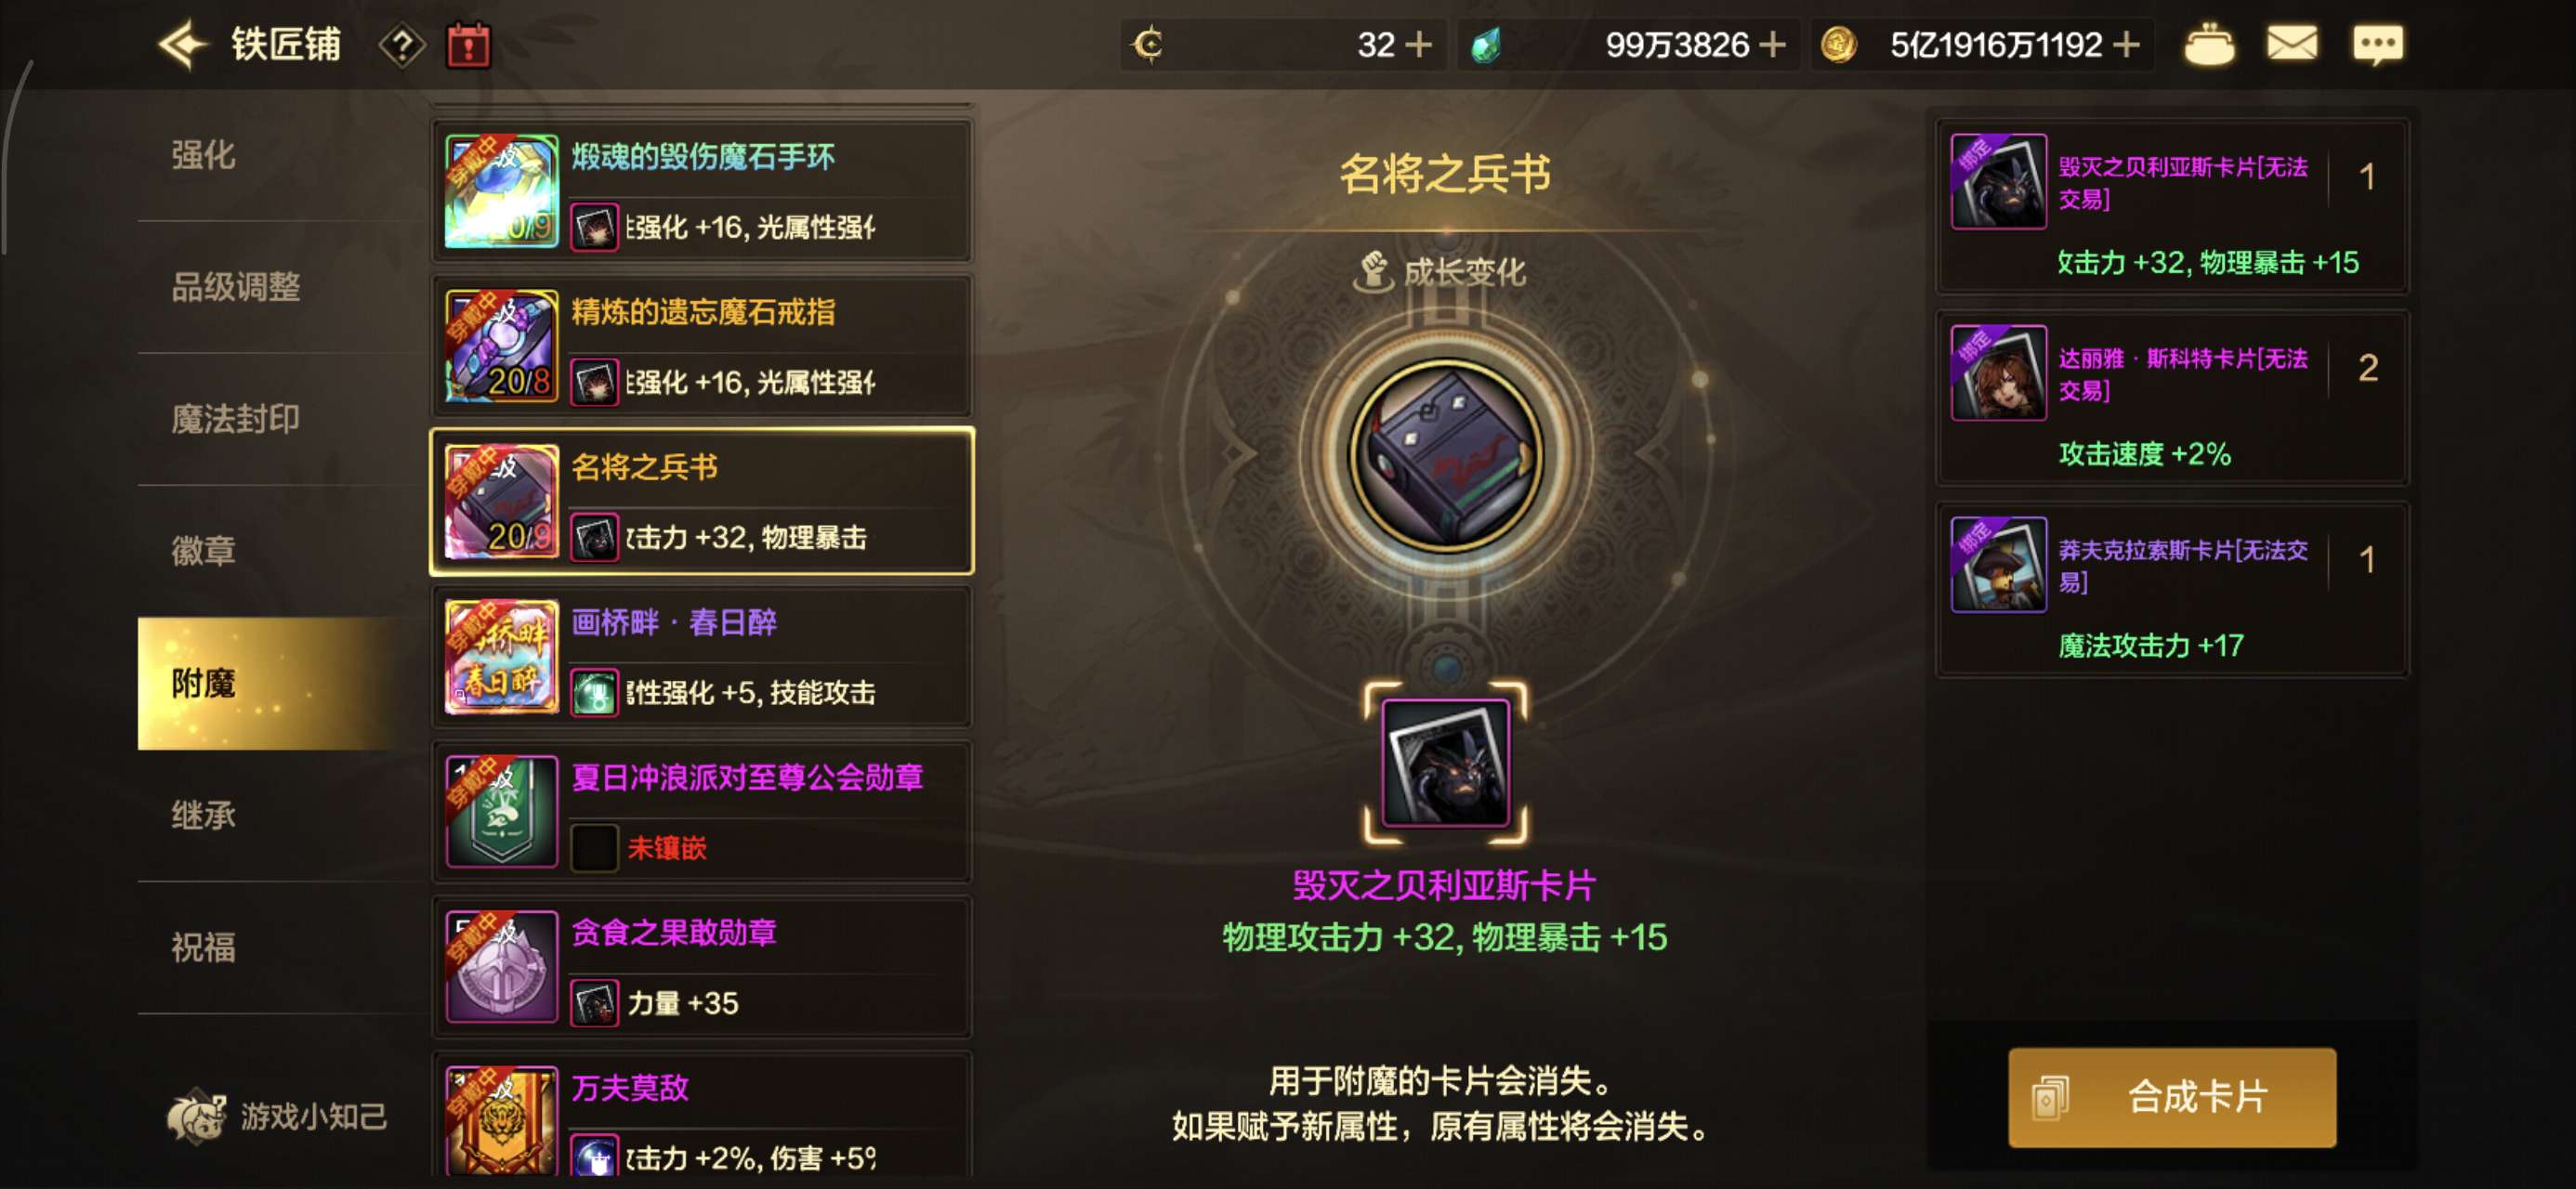Click the 合成卡片 button
The image size is (2576, 1189).
(2172, 1097)
